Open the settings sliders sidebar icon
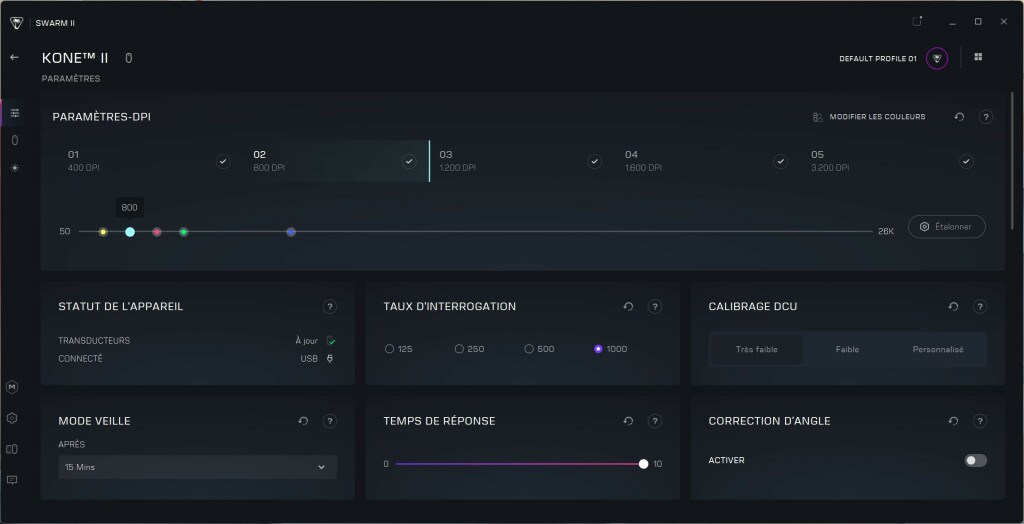The height and width of the screenshot is (524, 1024). (x=15, y=113)
